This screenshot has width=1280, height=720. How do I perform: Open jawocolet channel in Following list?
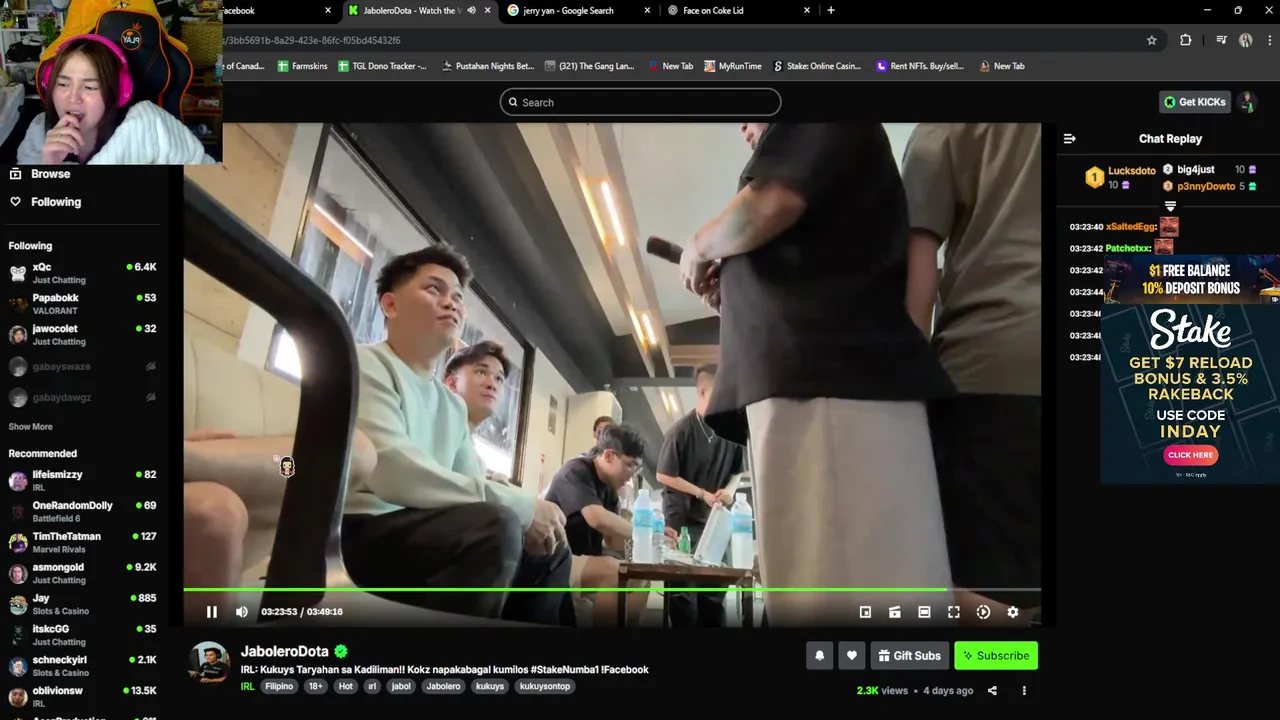click(x=82, y=335)
